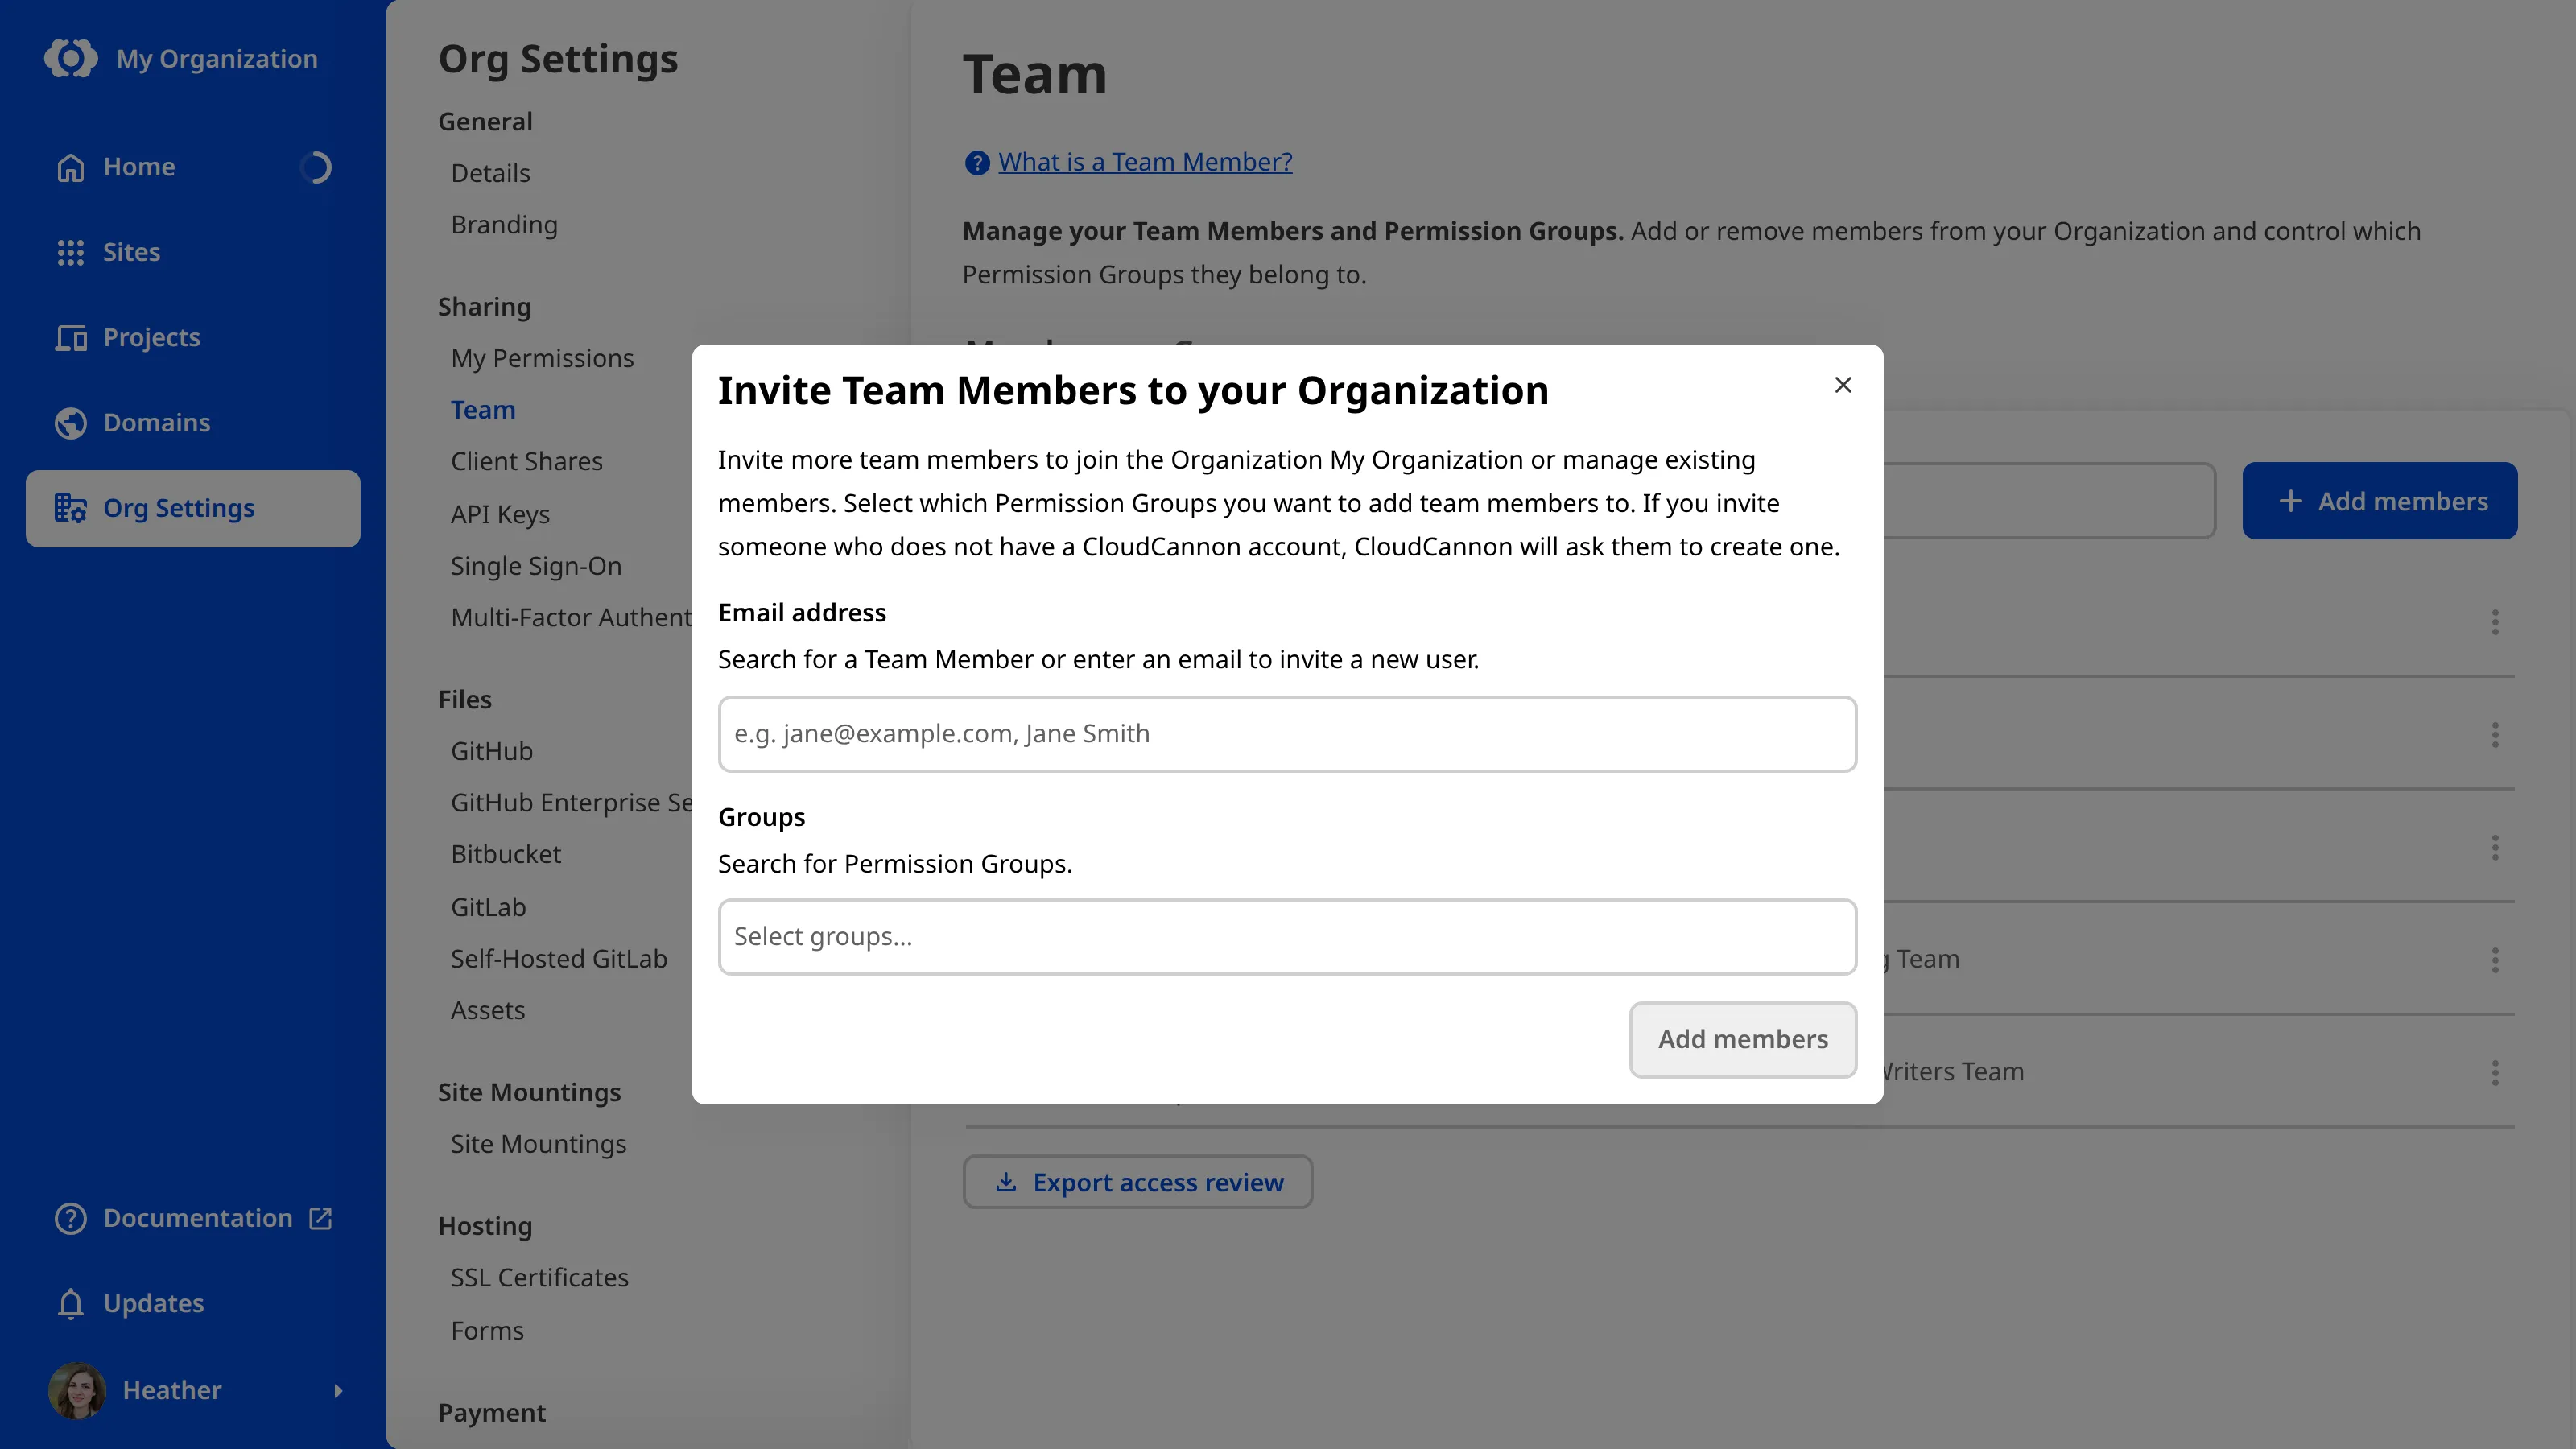Click the CloudCannon logo icon
Screen dimensions: 2576x1449
(71, 58)
